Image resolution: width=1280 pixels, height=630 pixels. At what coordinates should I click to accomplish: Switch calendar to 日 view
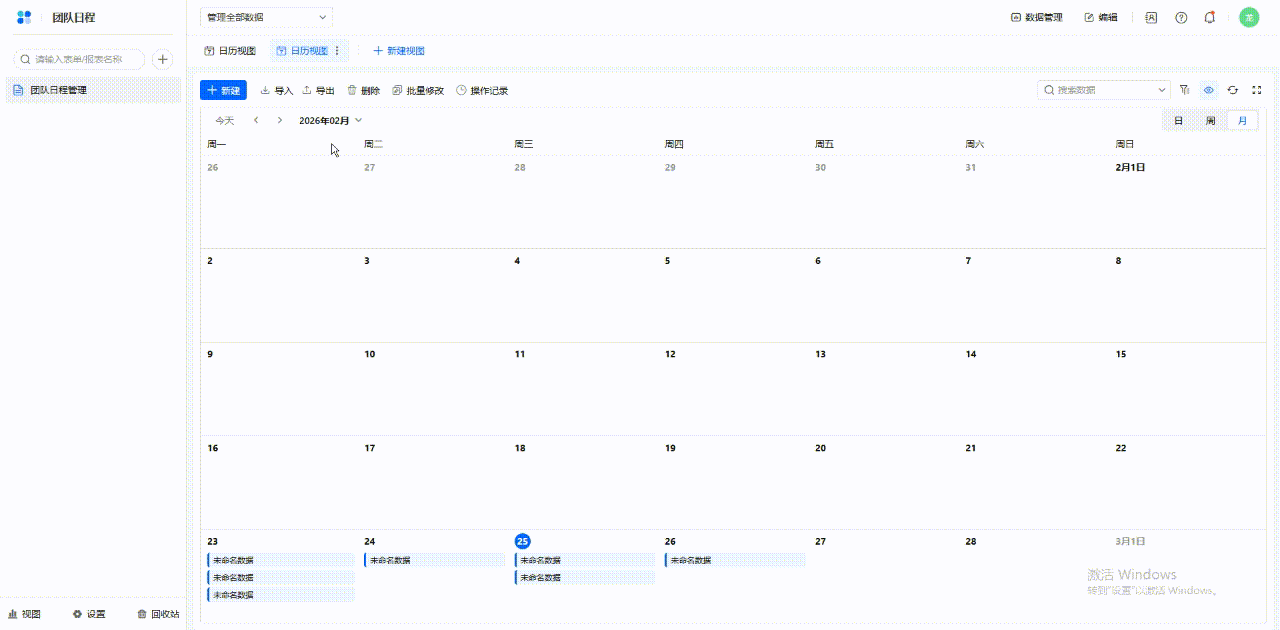pyautogui.click(x=1178, y=121)
